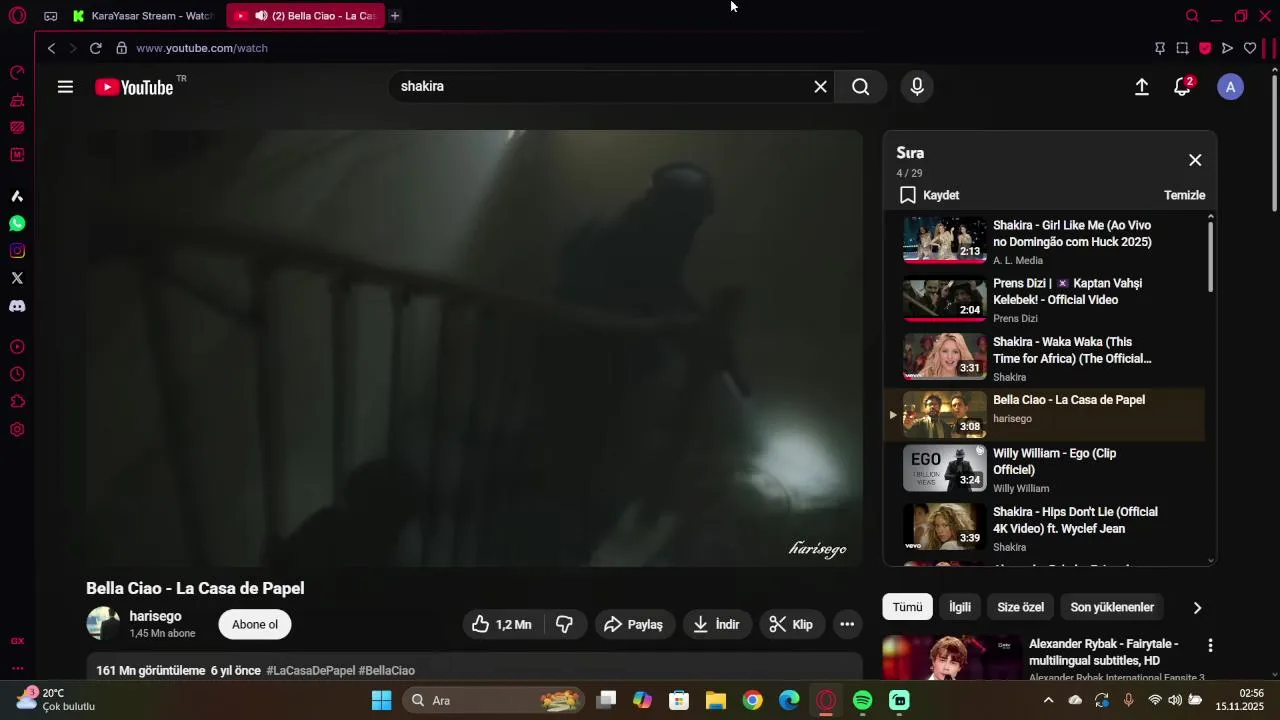Open the account avatar menu

click(1230, 87)
